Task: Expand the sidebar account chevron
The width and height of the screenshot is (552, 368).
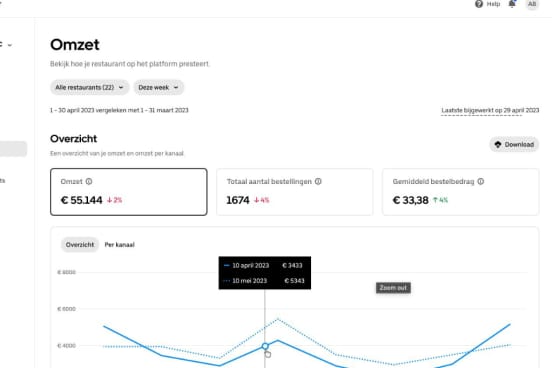Action: click(10, 45)
